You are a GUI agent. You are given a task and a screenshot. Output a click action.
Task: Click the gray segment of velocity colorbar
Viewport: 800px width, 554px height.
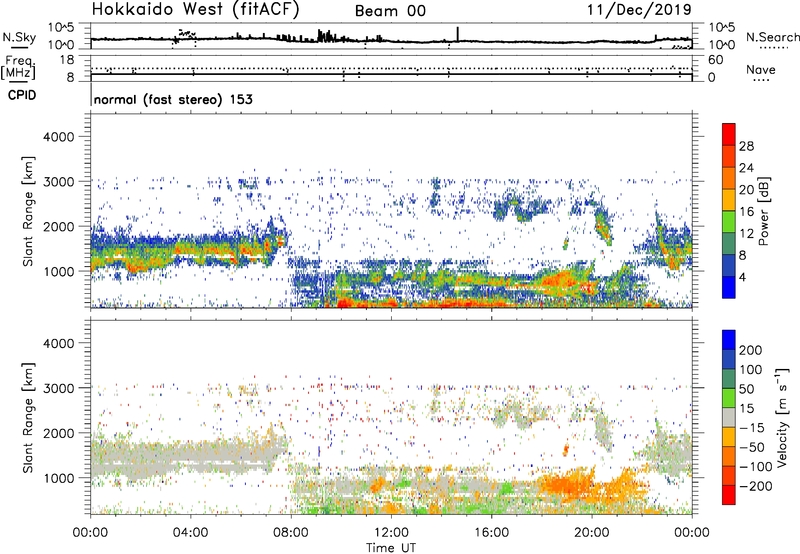coord(729,418)
